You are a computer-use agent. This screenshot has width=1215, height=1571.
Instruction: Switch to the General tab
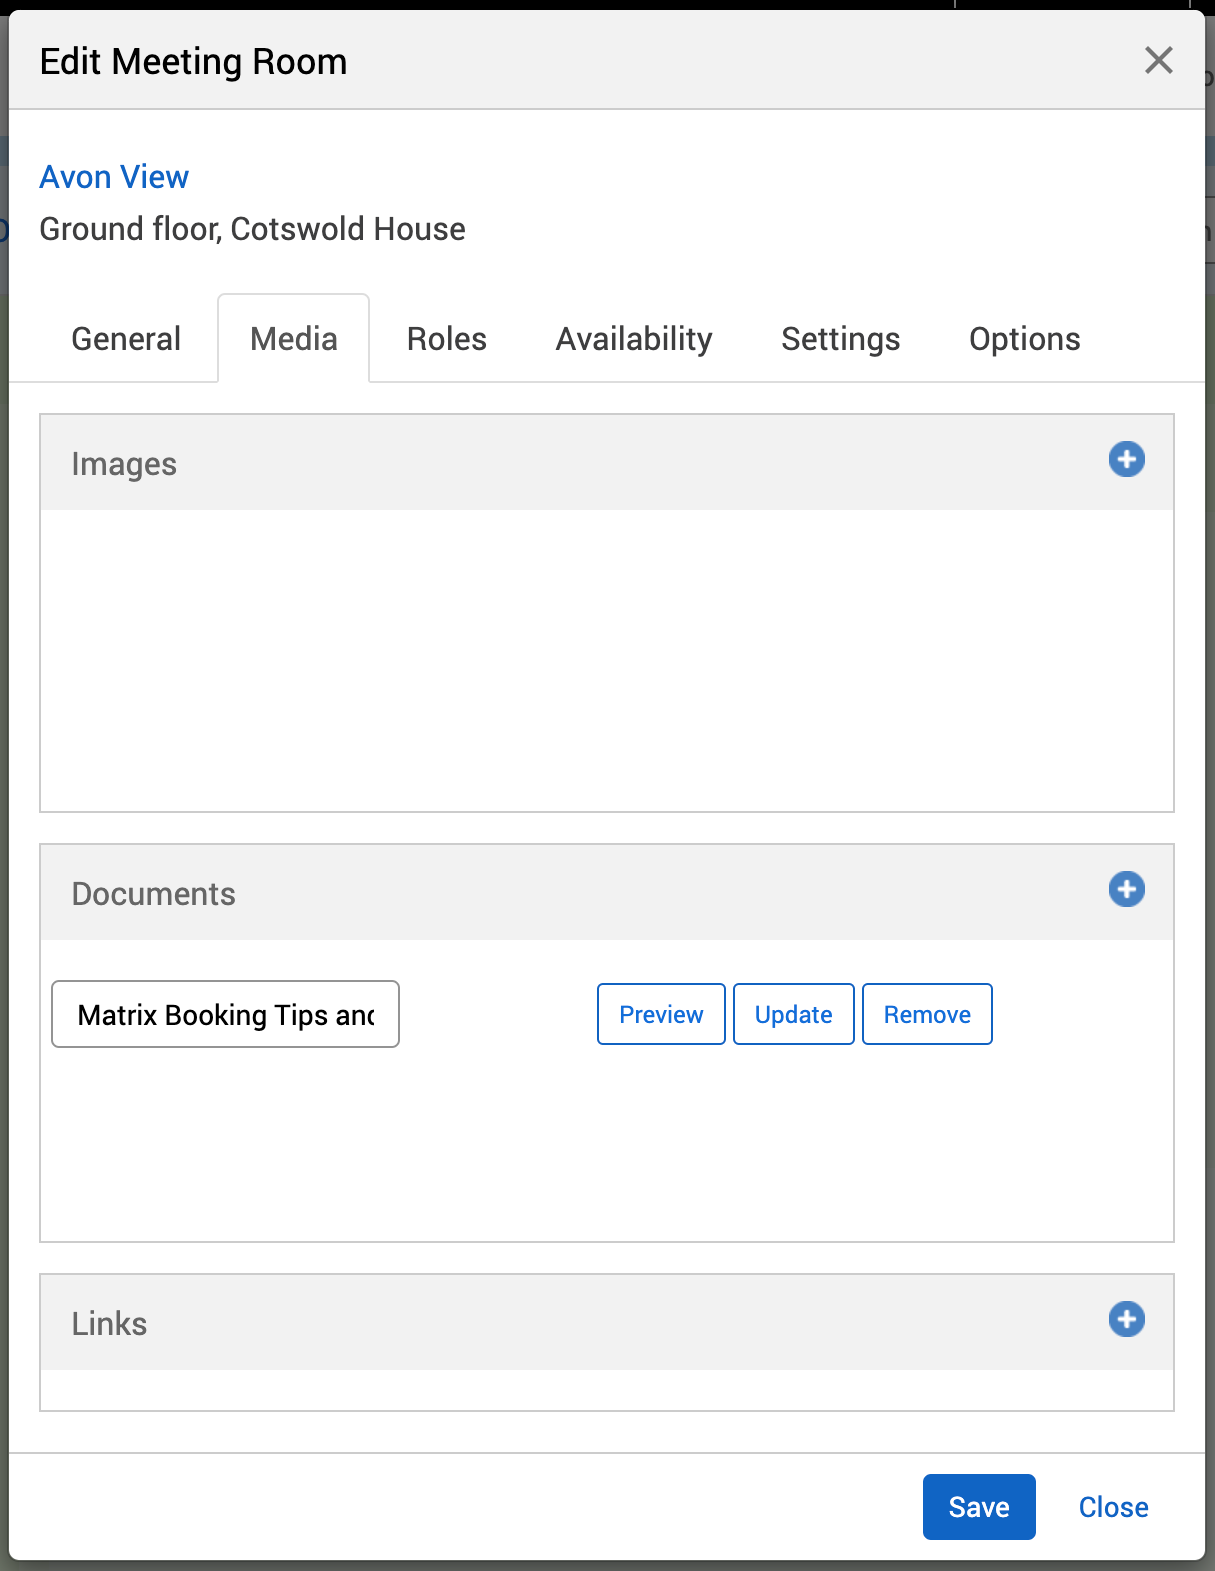pyautogui.click(x=126, y=339)
